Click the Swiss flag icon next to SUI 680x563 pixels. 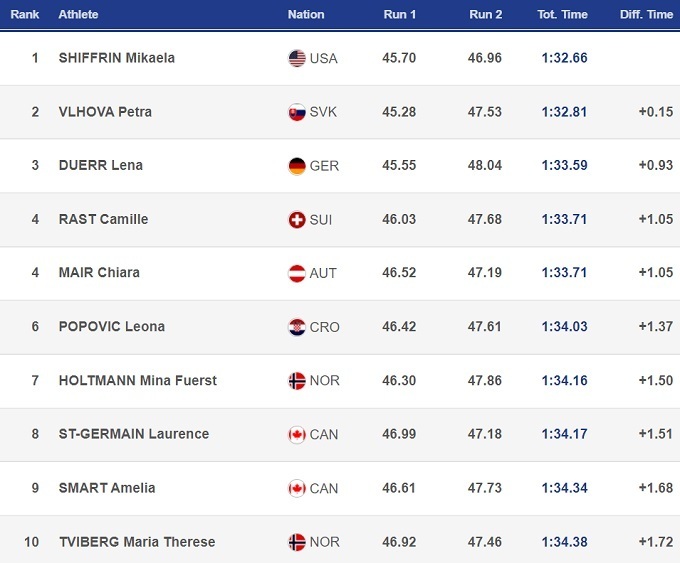(x=296, y=220)
